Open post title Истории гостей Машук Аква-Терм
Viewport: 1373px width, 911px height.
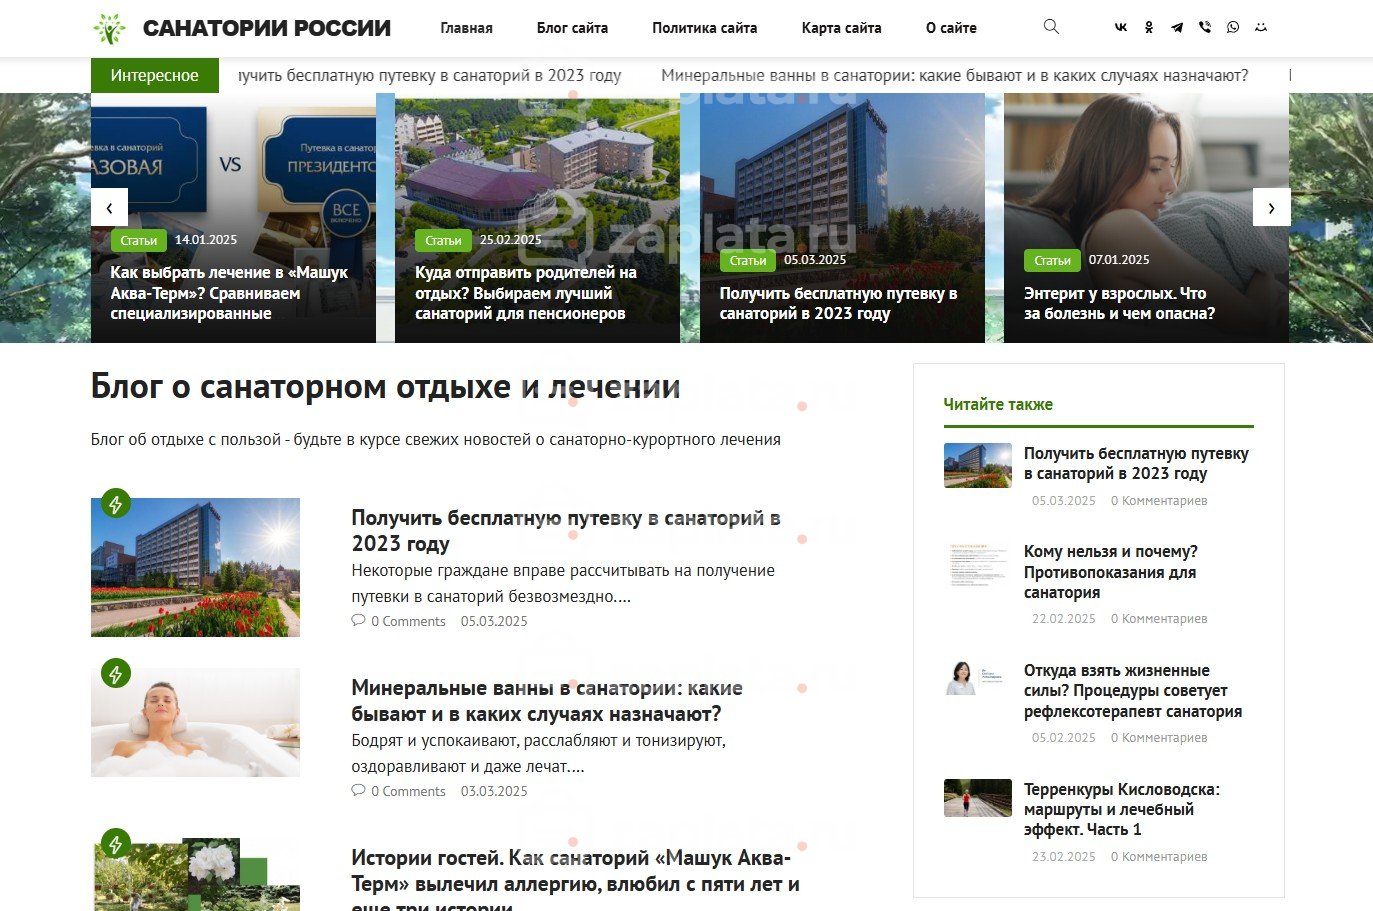pos(576,879)
